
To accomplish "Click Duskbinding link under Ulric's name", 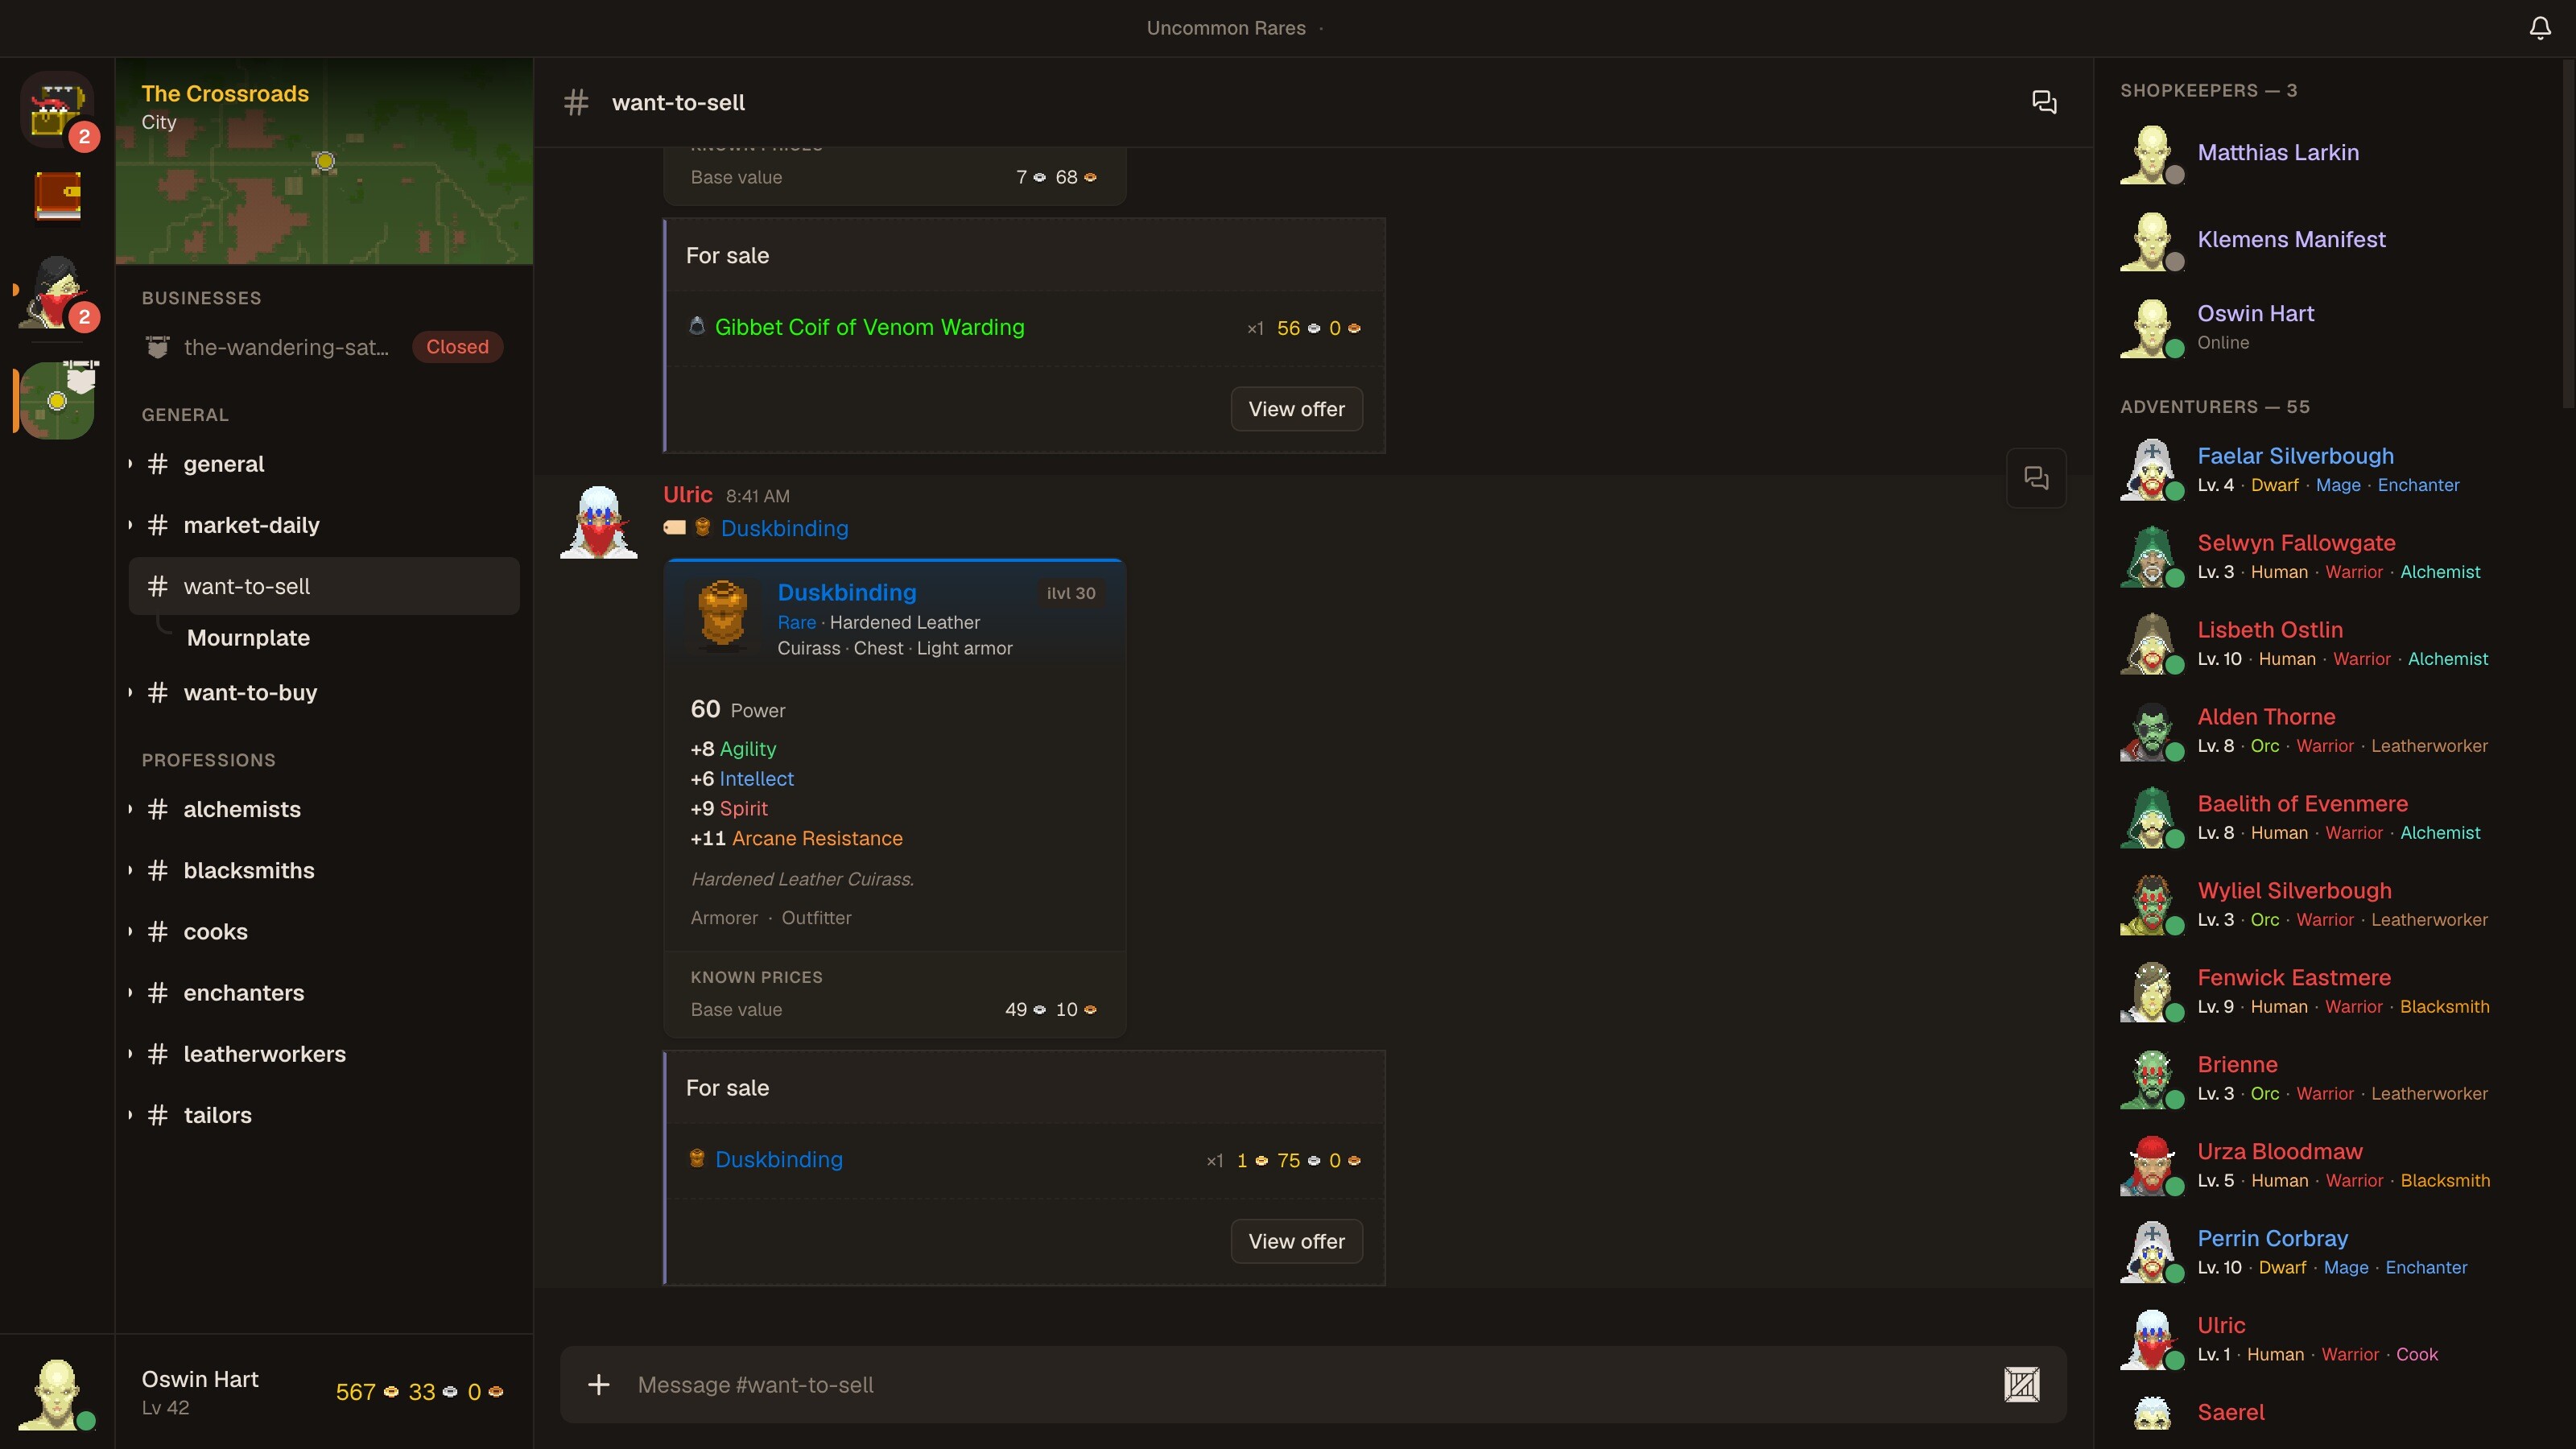I will point(784,528).
